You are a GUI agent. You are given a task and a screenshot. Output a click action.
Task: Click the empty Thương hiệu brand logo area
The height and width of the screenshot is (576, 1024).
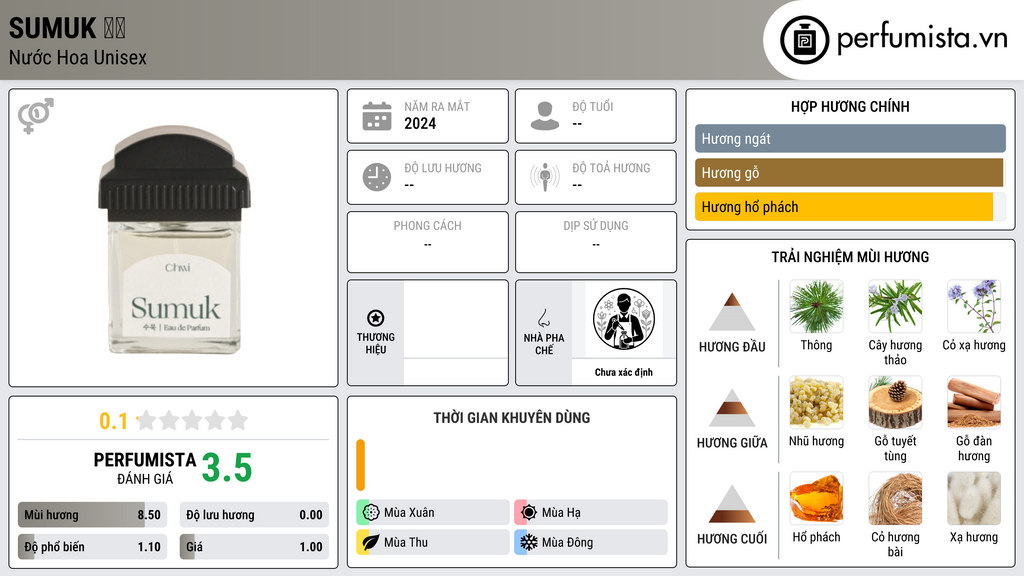click(456, 319)
